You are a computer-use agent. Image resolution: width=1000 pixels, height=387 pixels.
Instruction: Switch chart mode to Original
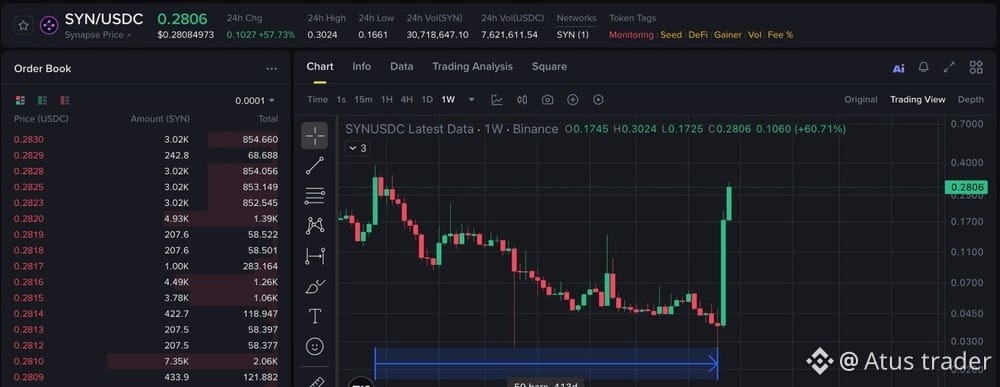(861, 99)
